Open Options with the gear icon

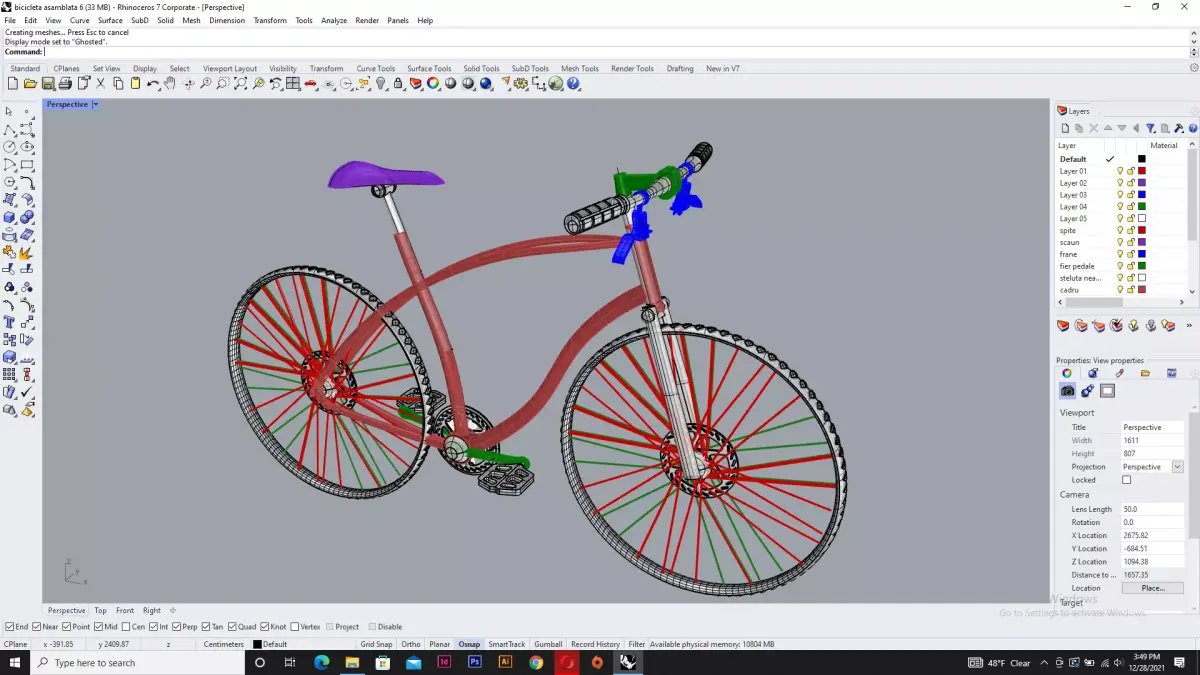point(521,84)
